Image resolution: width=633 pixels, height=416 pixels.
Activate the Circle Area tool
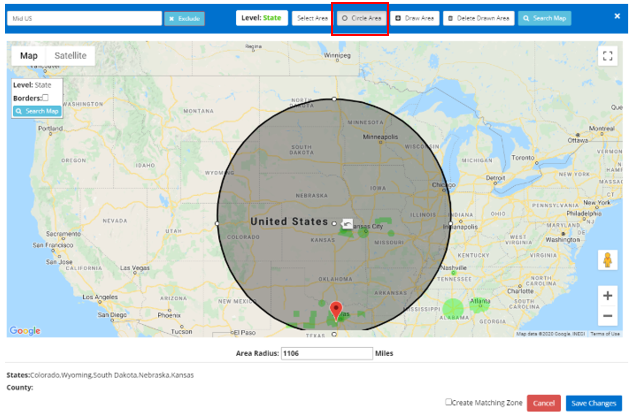point(361,18)
